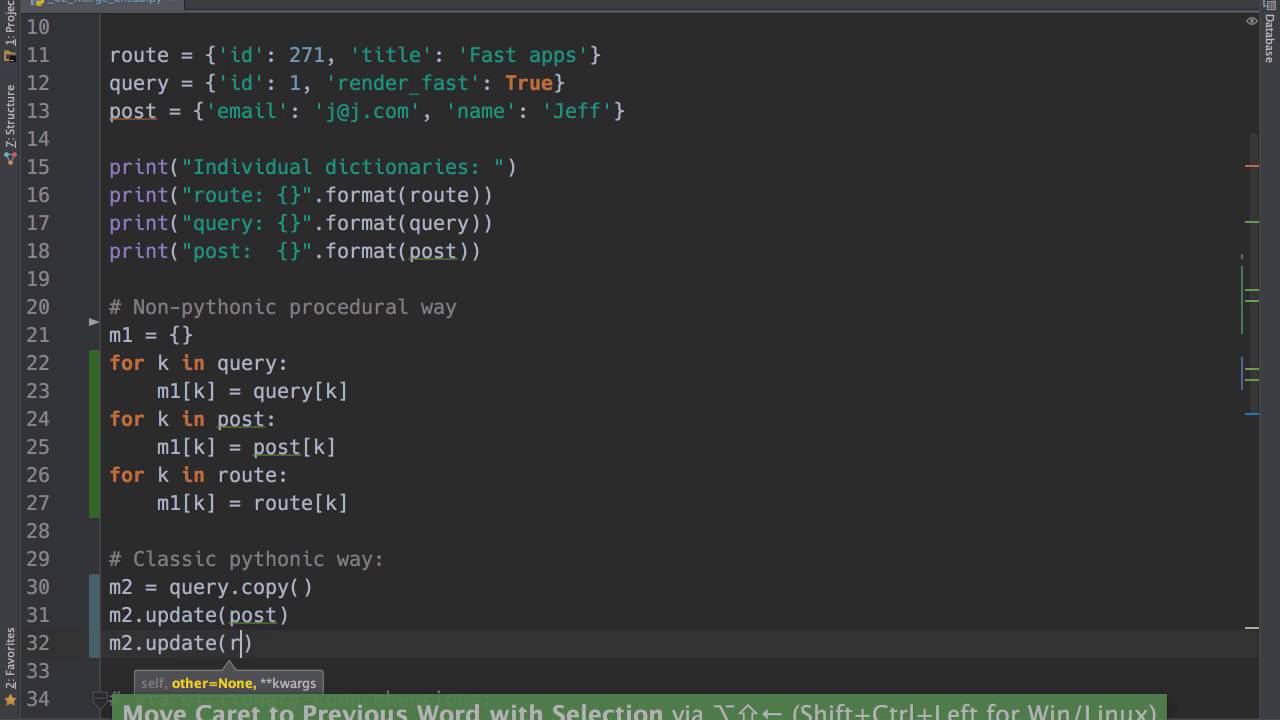The width and height of the screenshot is (1280, 720).
Task: Click "Individual dictionaries: " string on line 15
Action: click(x=343, y=167)
